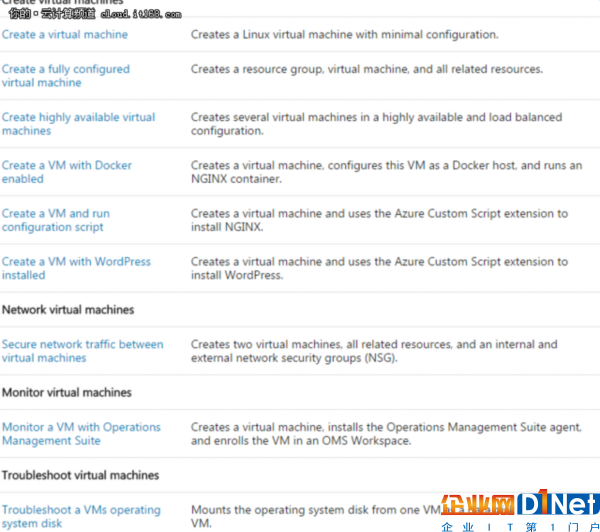600x532 pixels.
Task: Click description 'Creates a resource group, virtual machine...'
Action: tap(367, 69)
